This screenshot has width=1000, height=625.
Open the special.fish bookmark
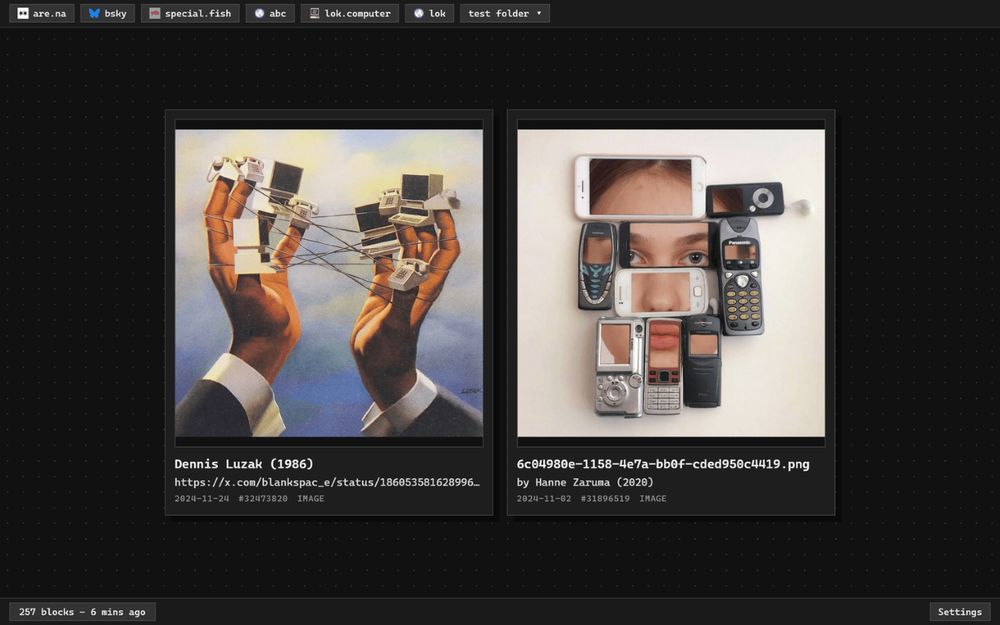tap(190, 13)
